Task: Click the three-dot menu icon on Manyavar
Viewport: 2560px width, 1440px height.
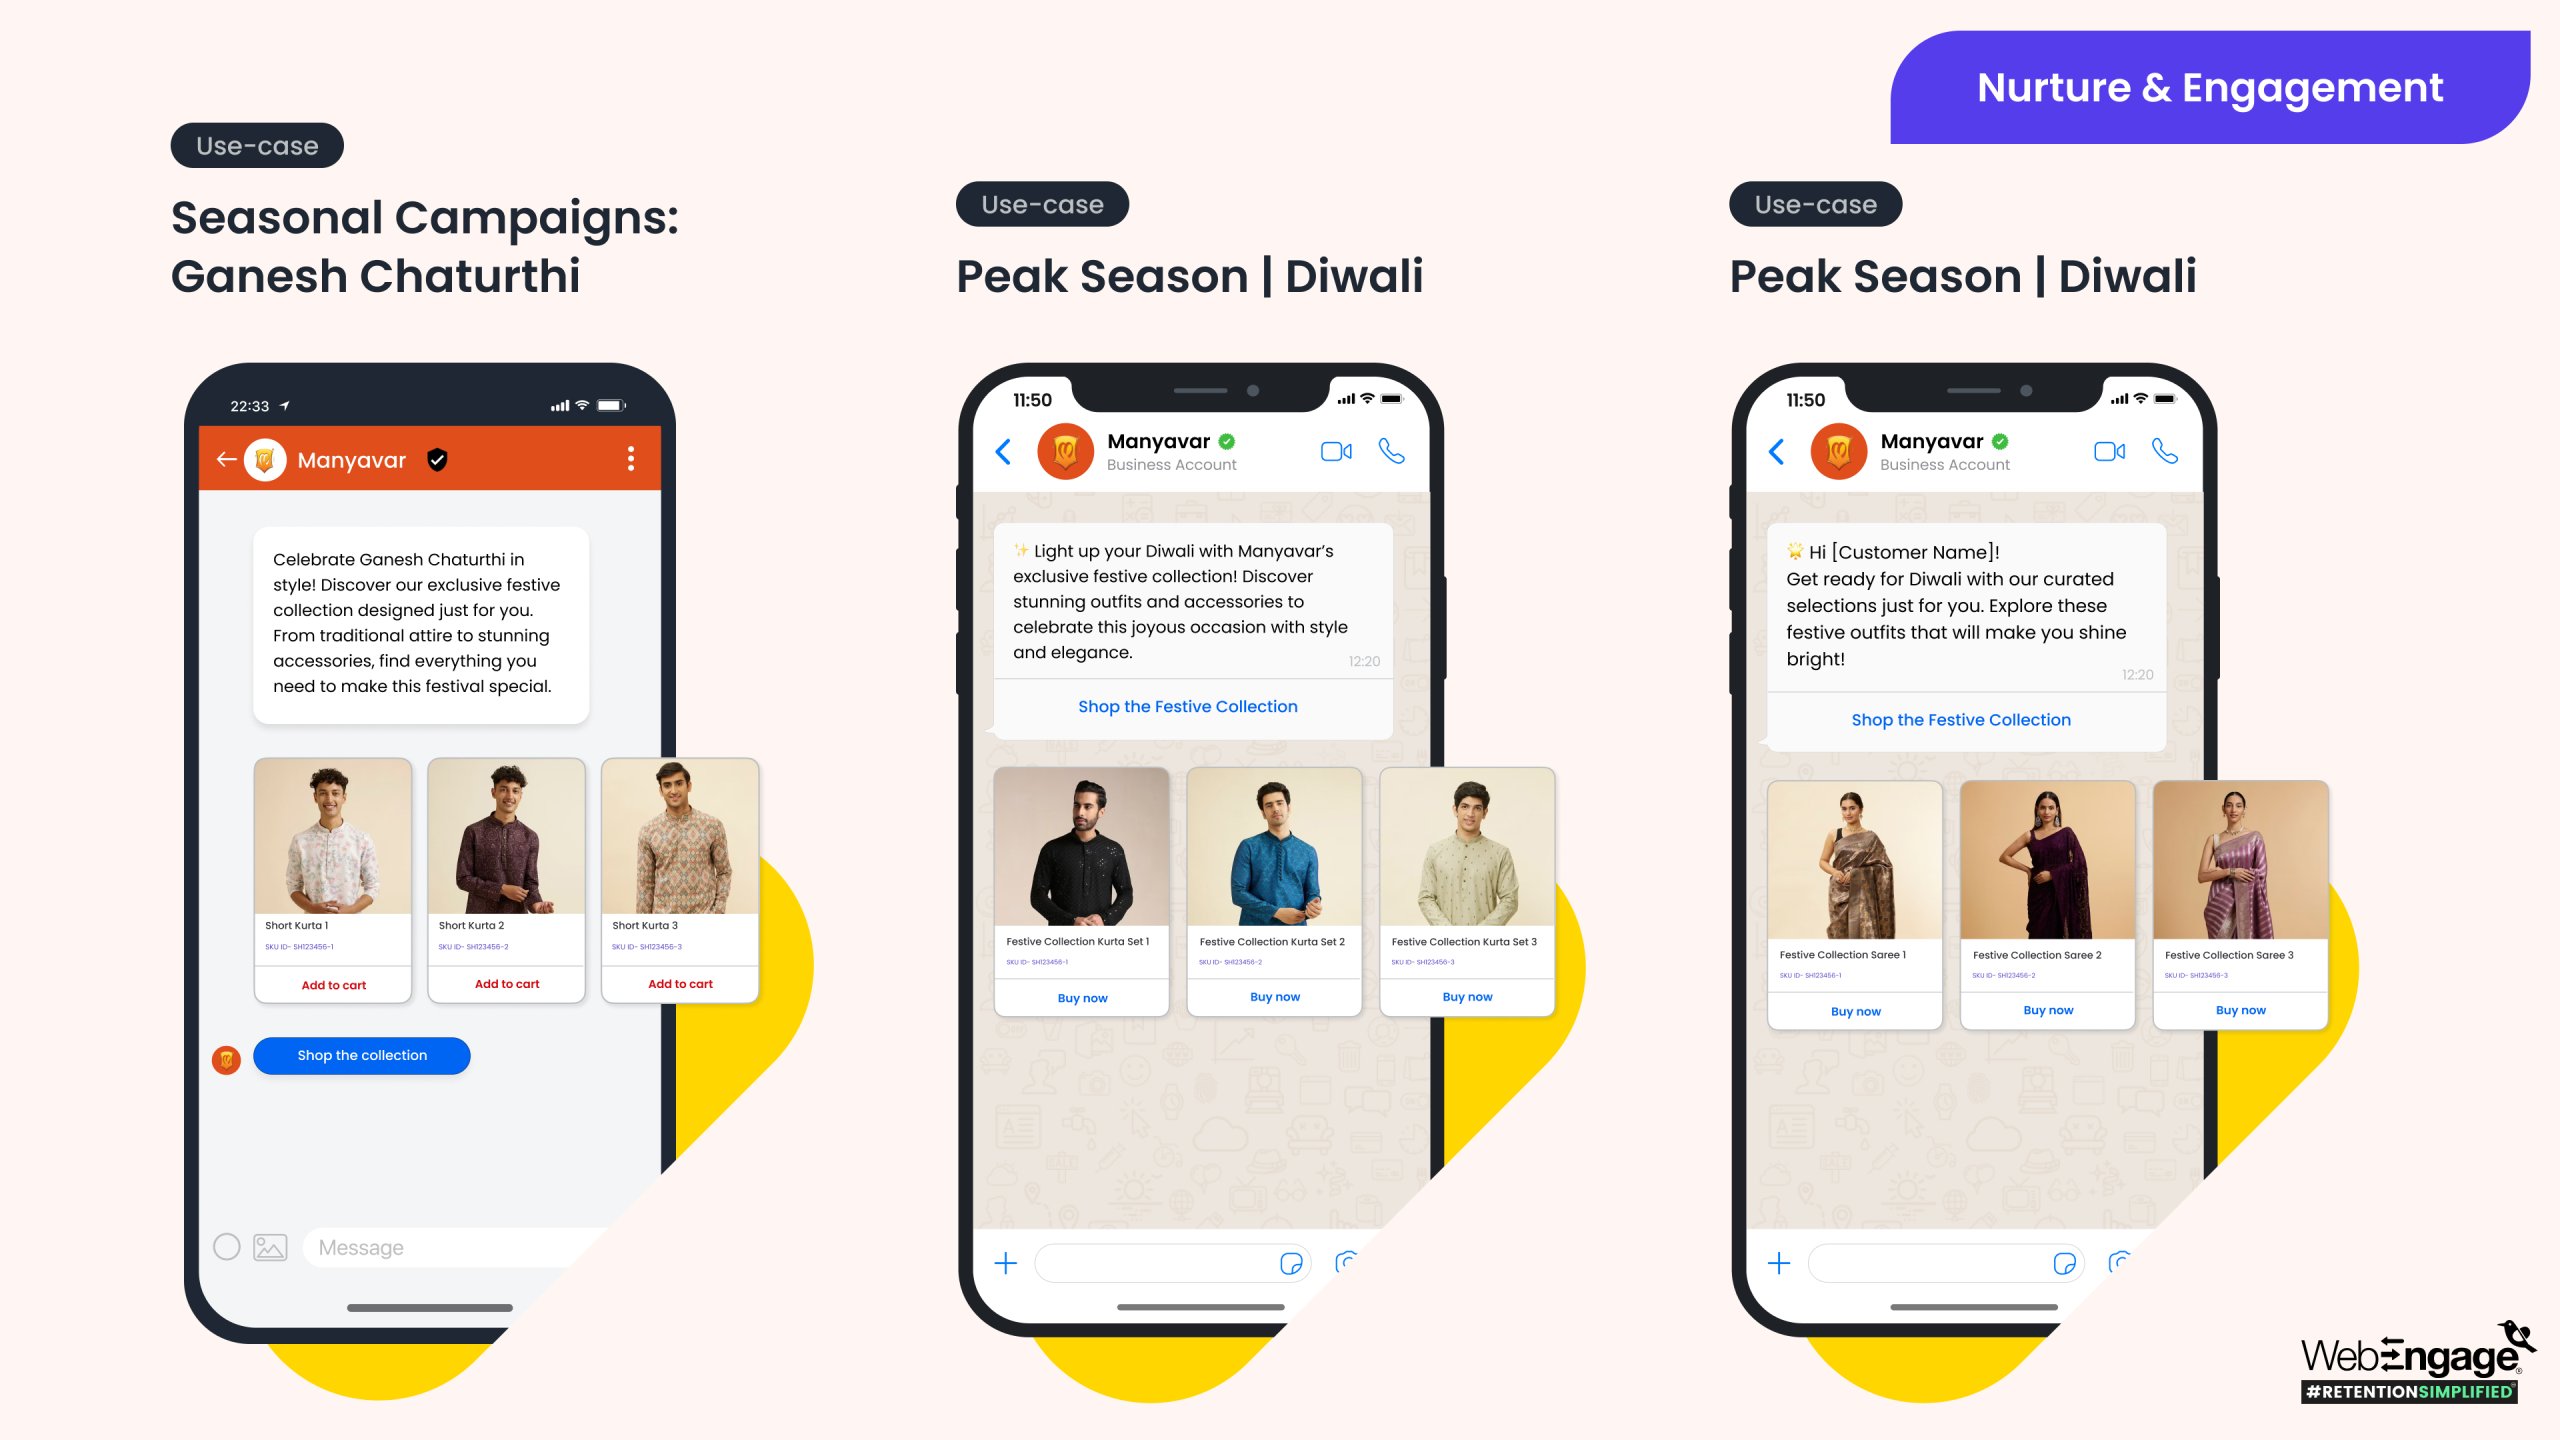Action: pos(631,459)
